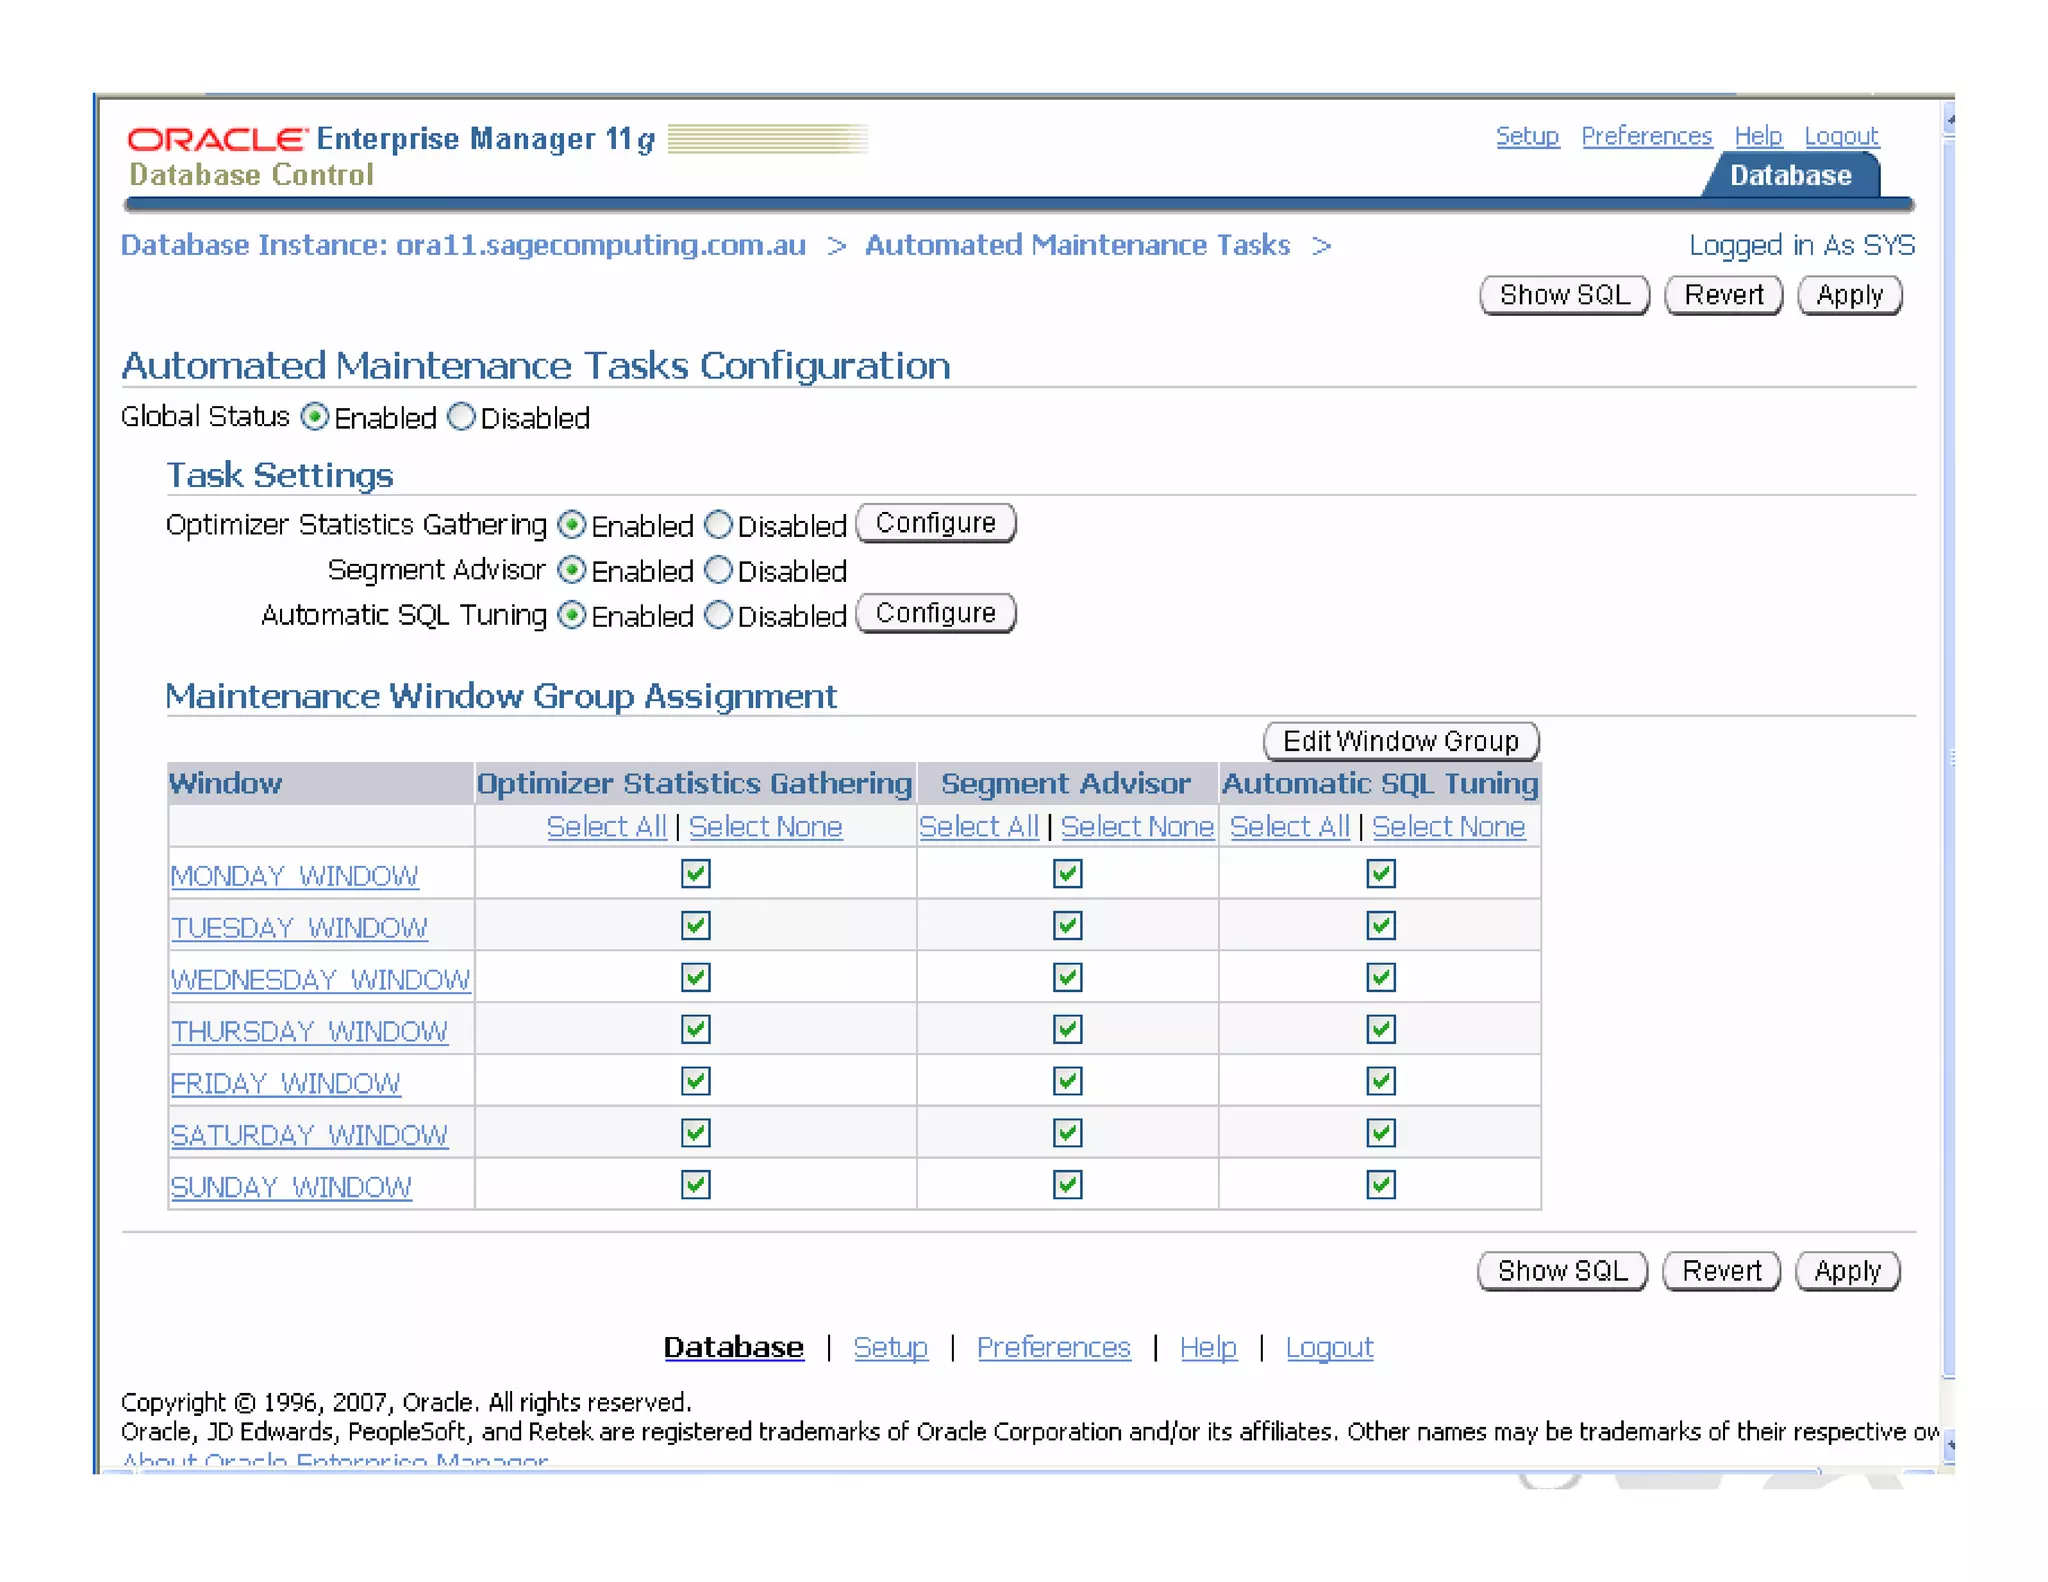Disable the Segment Advisor task

pos(718,570)
